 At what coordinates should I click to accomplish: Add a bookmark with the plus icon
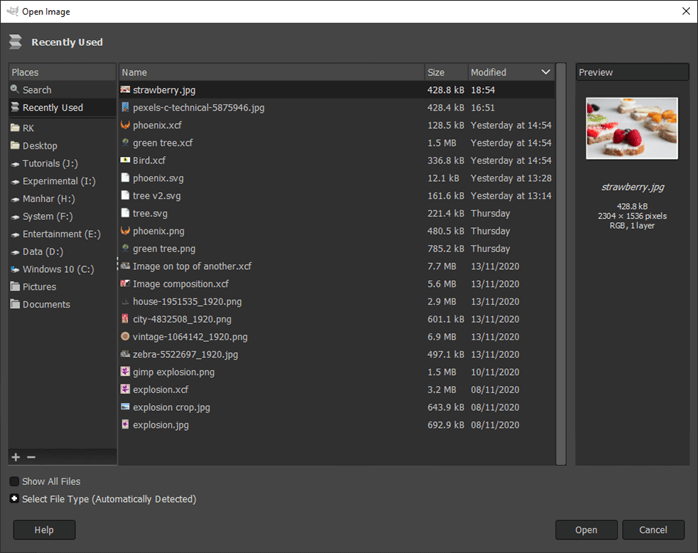[x=16, y=457]
